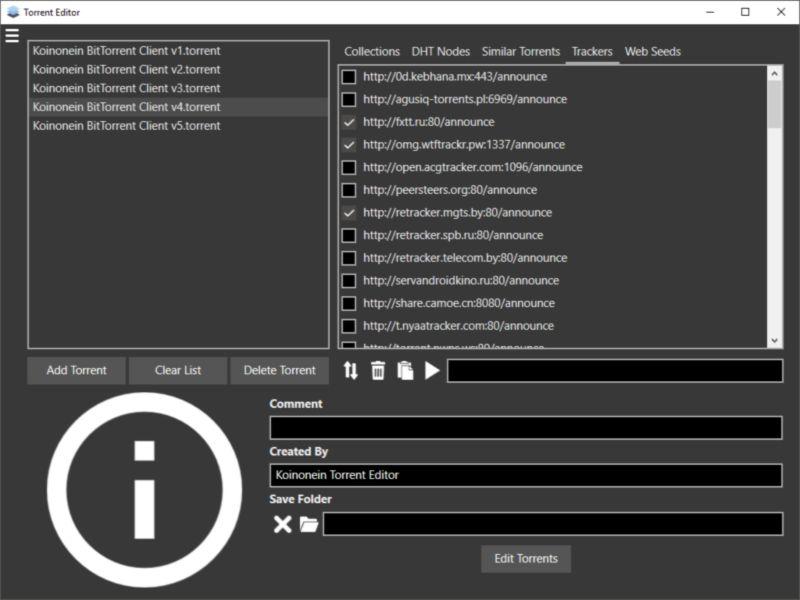This screenshot has width=800, height=600.
Task: Check the retracker.spb.ru:80 tracker checkbox
Action: (349, 235)
